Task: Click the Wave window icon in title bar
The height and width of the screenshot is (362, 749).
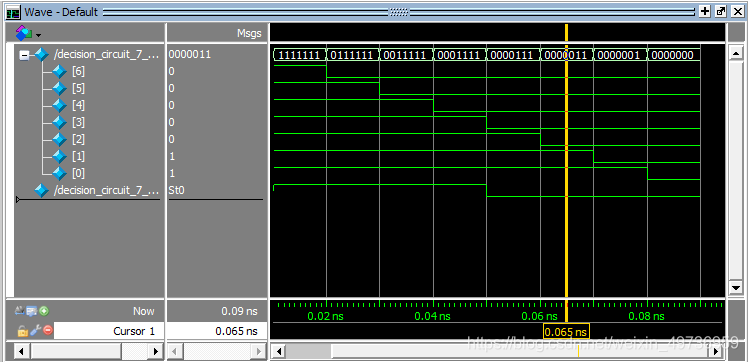Action: click(13, 12)
